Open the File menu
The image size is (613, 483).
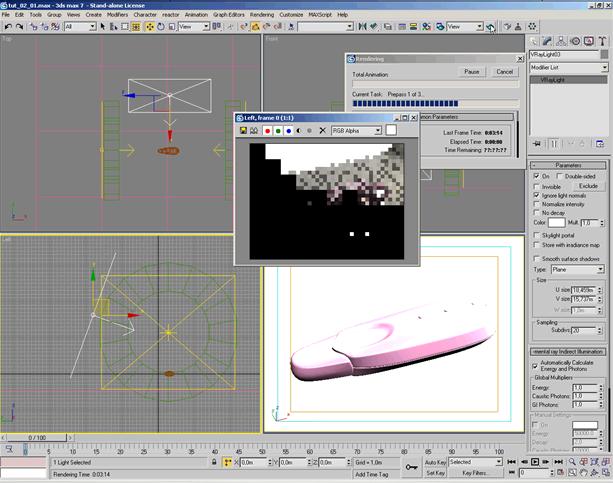tap(6, 14)
